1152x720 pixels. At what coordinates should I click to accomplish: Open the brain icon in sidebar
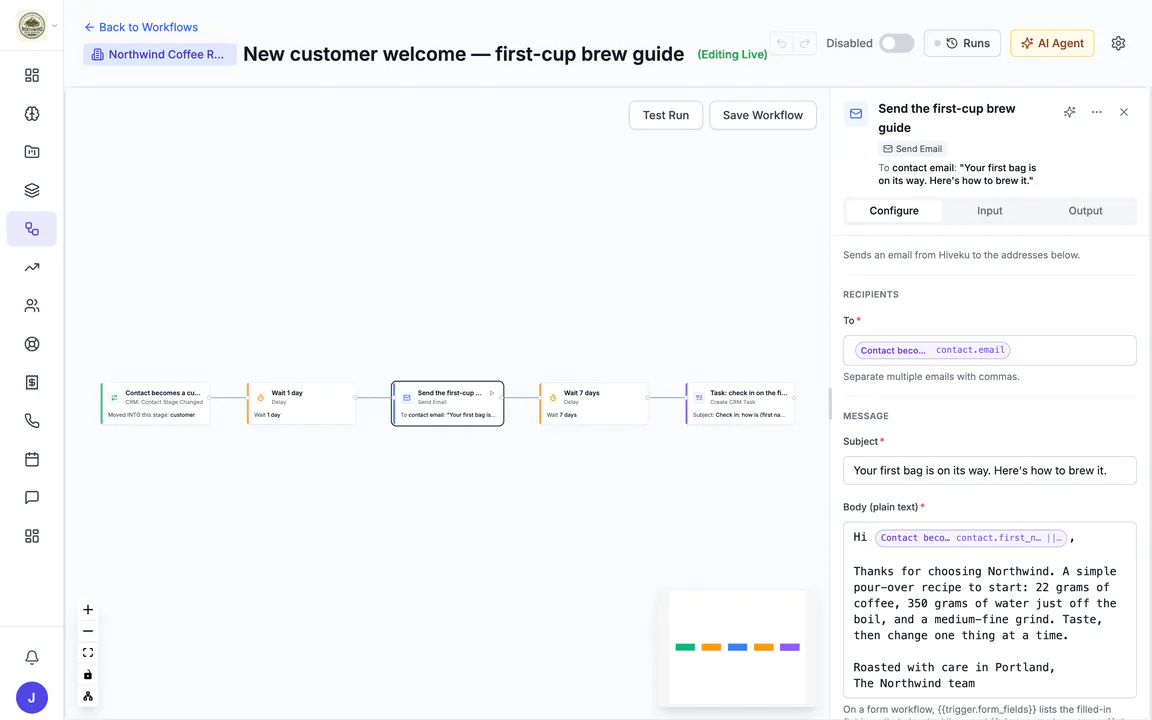[x=32, y=114]
